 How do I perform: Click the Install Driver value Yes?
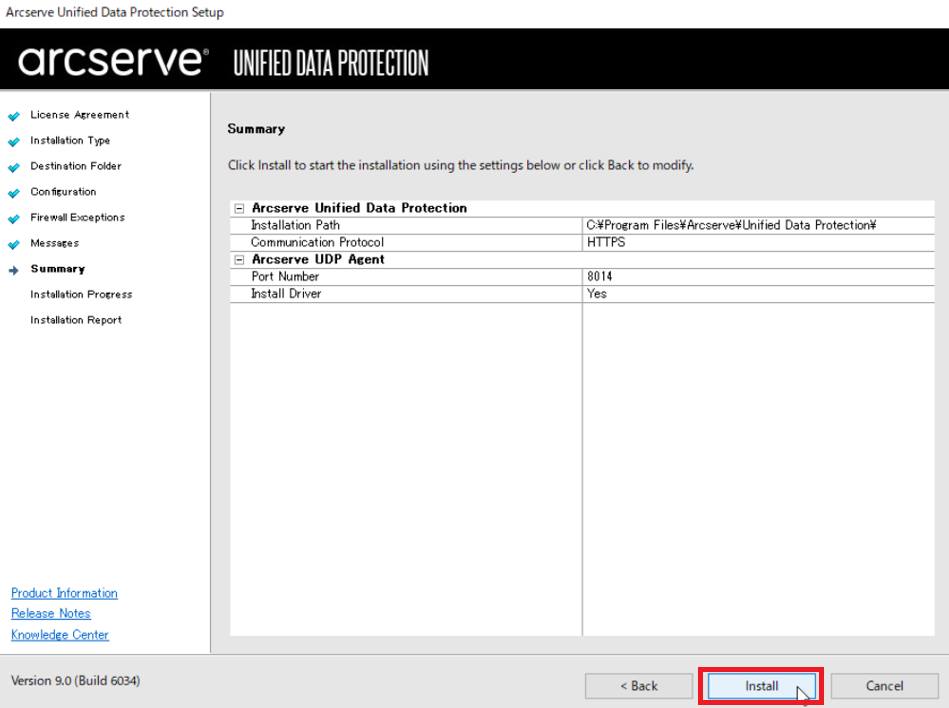[x=597, y=293]
